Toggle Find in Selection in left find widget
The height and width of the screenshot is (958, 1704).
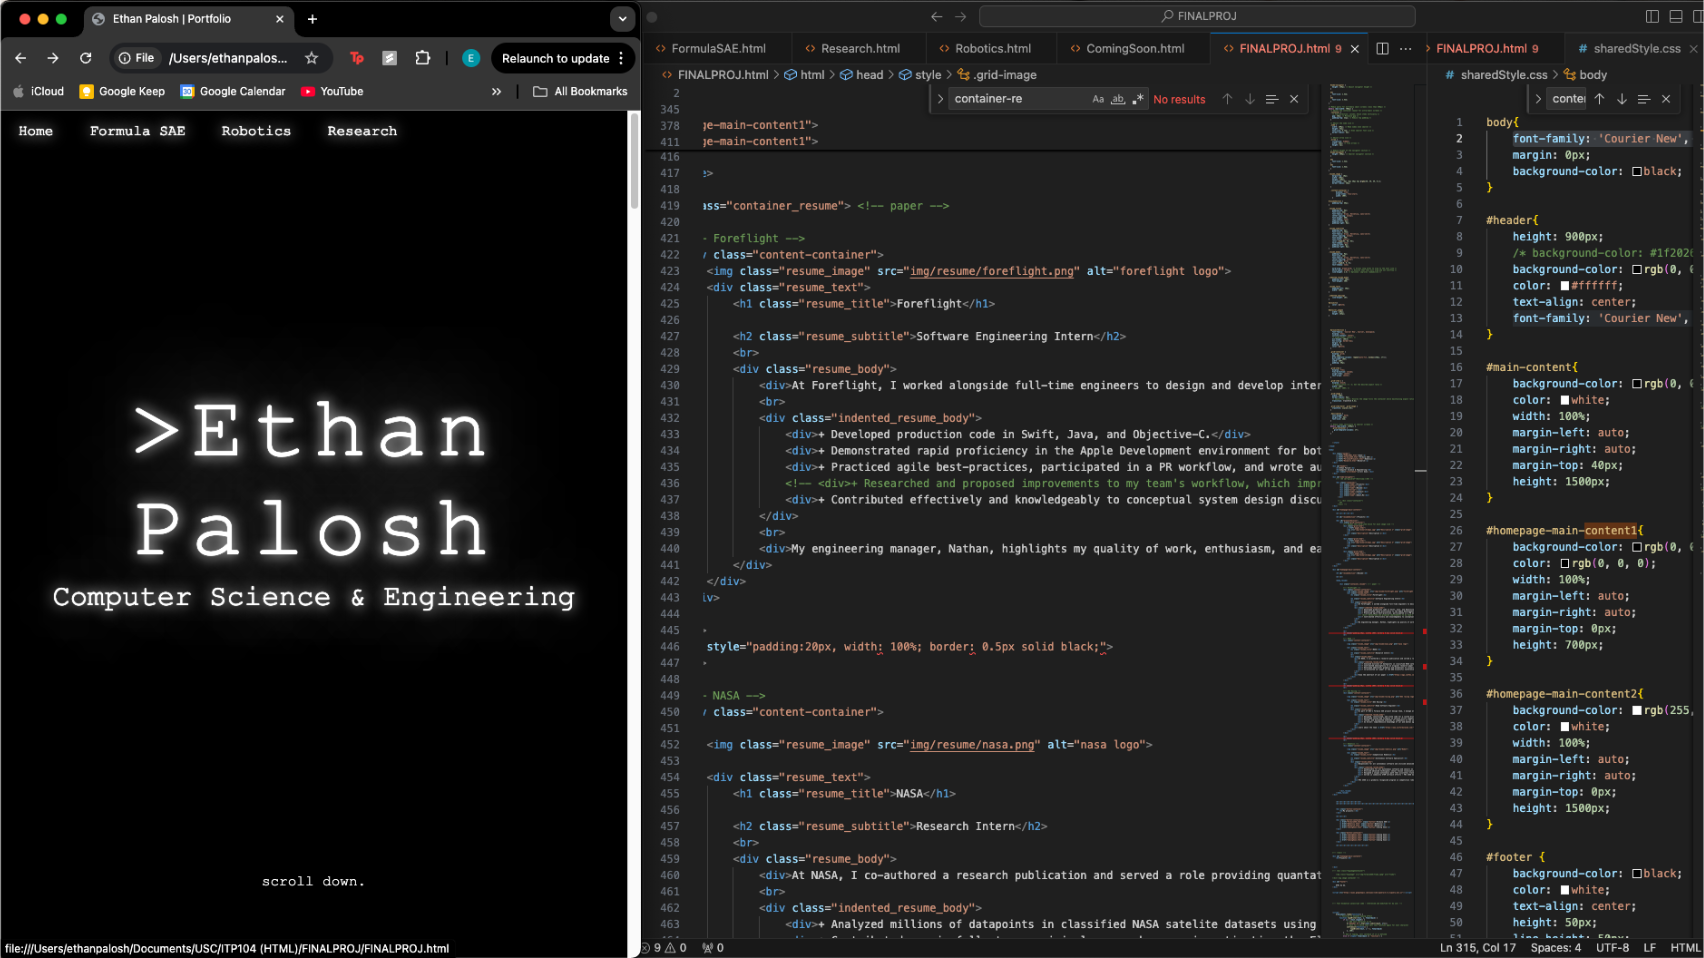click(1272, 99)
